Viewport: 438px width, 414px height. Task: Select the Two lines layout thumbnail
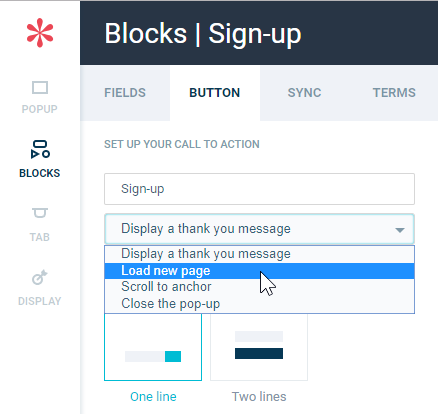259,347
